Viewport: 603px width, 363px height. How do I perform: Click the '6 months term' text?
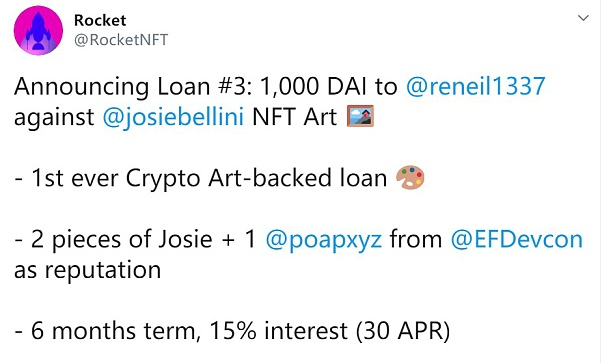click(114, 331)
